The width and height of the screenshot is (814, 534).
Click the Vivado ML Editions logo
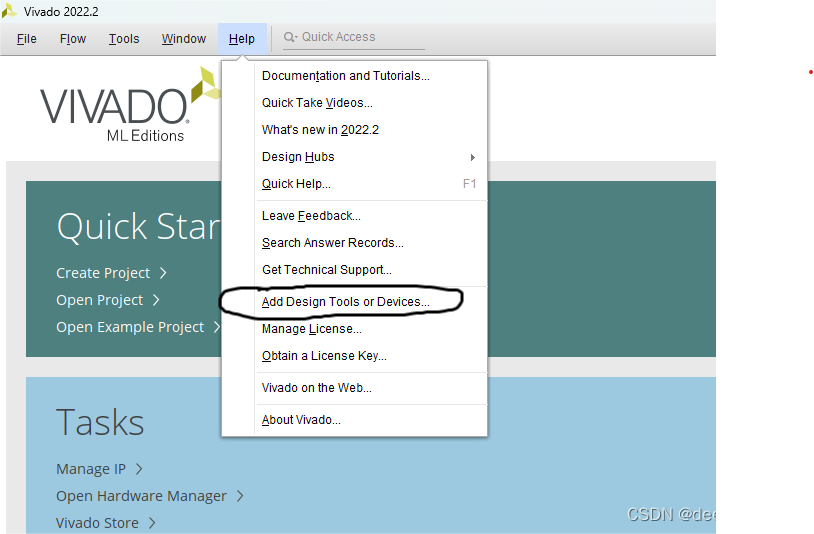click(130, 105)
